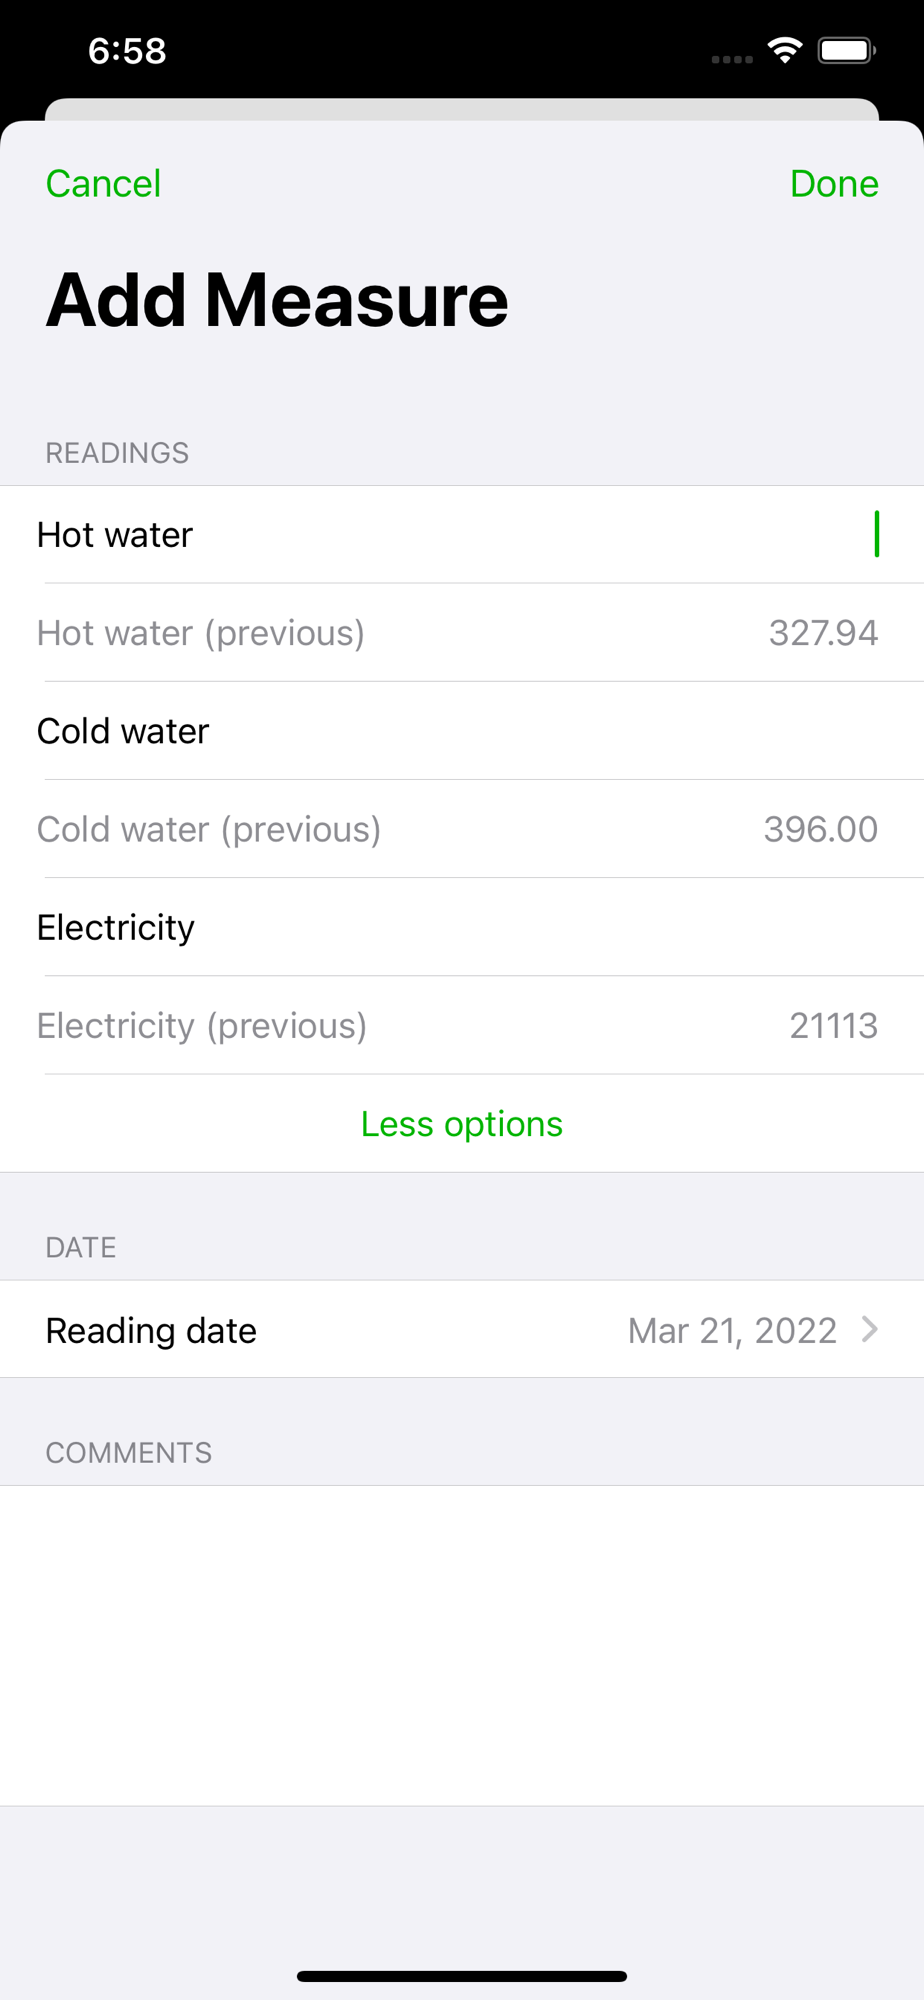Tap the Hot water (previous) label
Screen dimensions: 924x2000
click(201, 633)
